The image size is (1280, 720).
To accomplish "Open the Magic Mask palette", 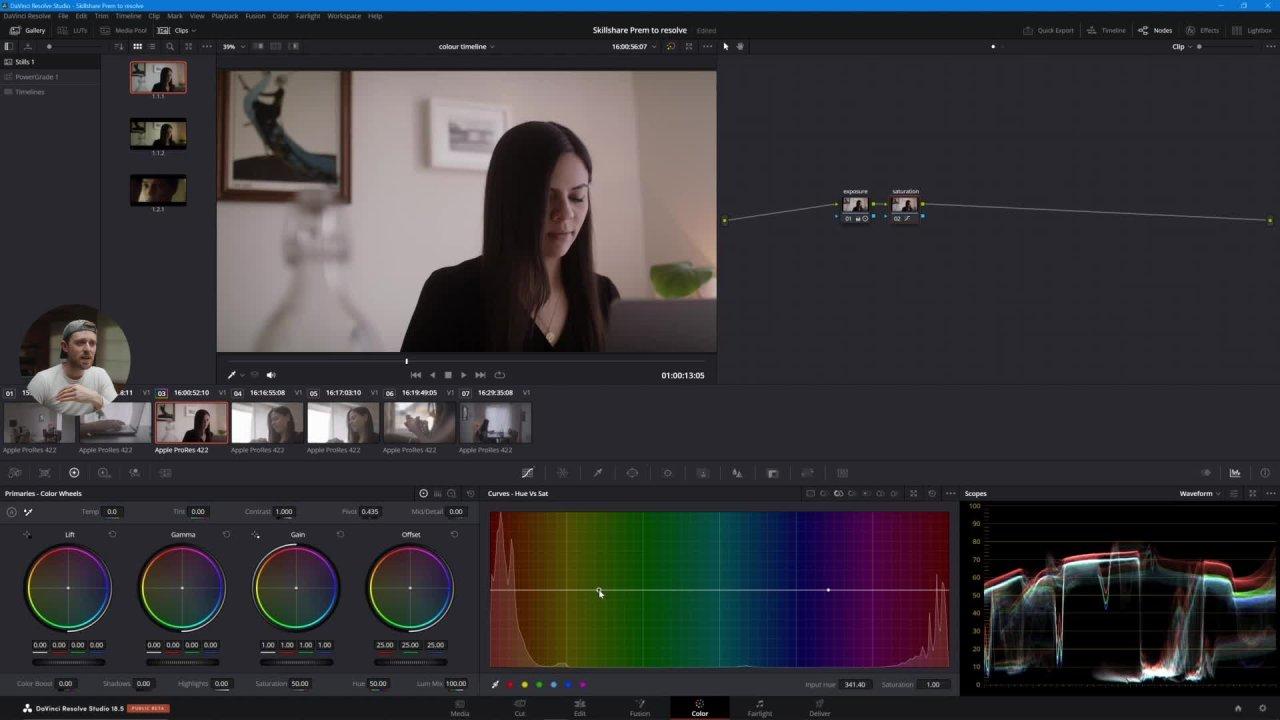I will tap(702, 472).
